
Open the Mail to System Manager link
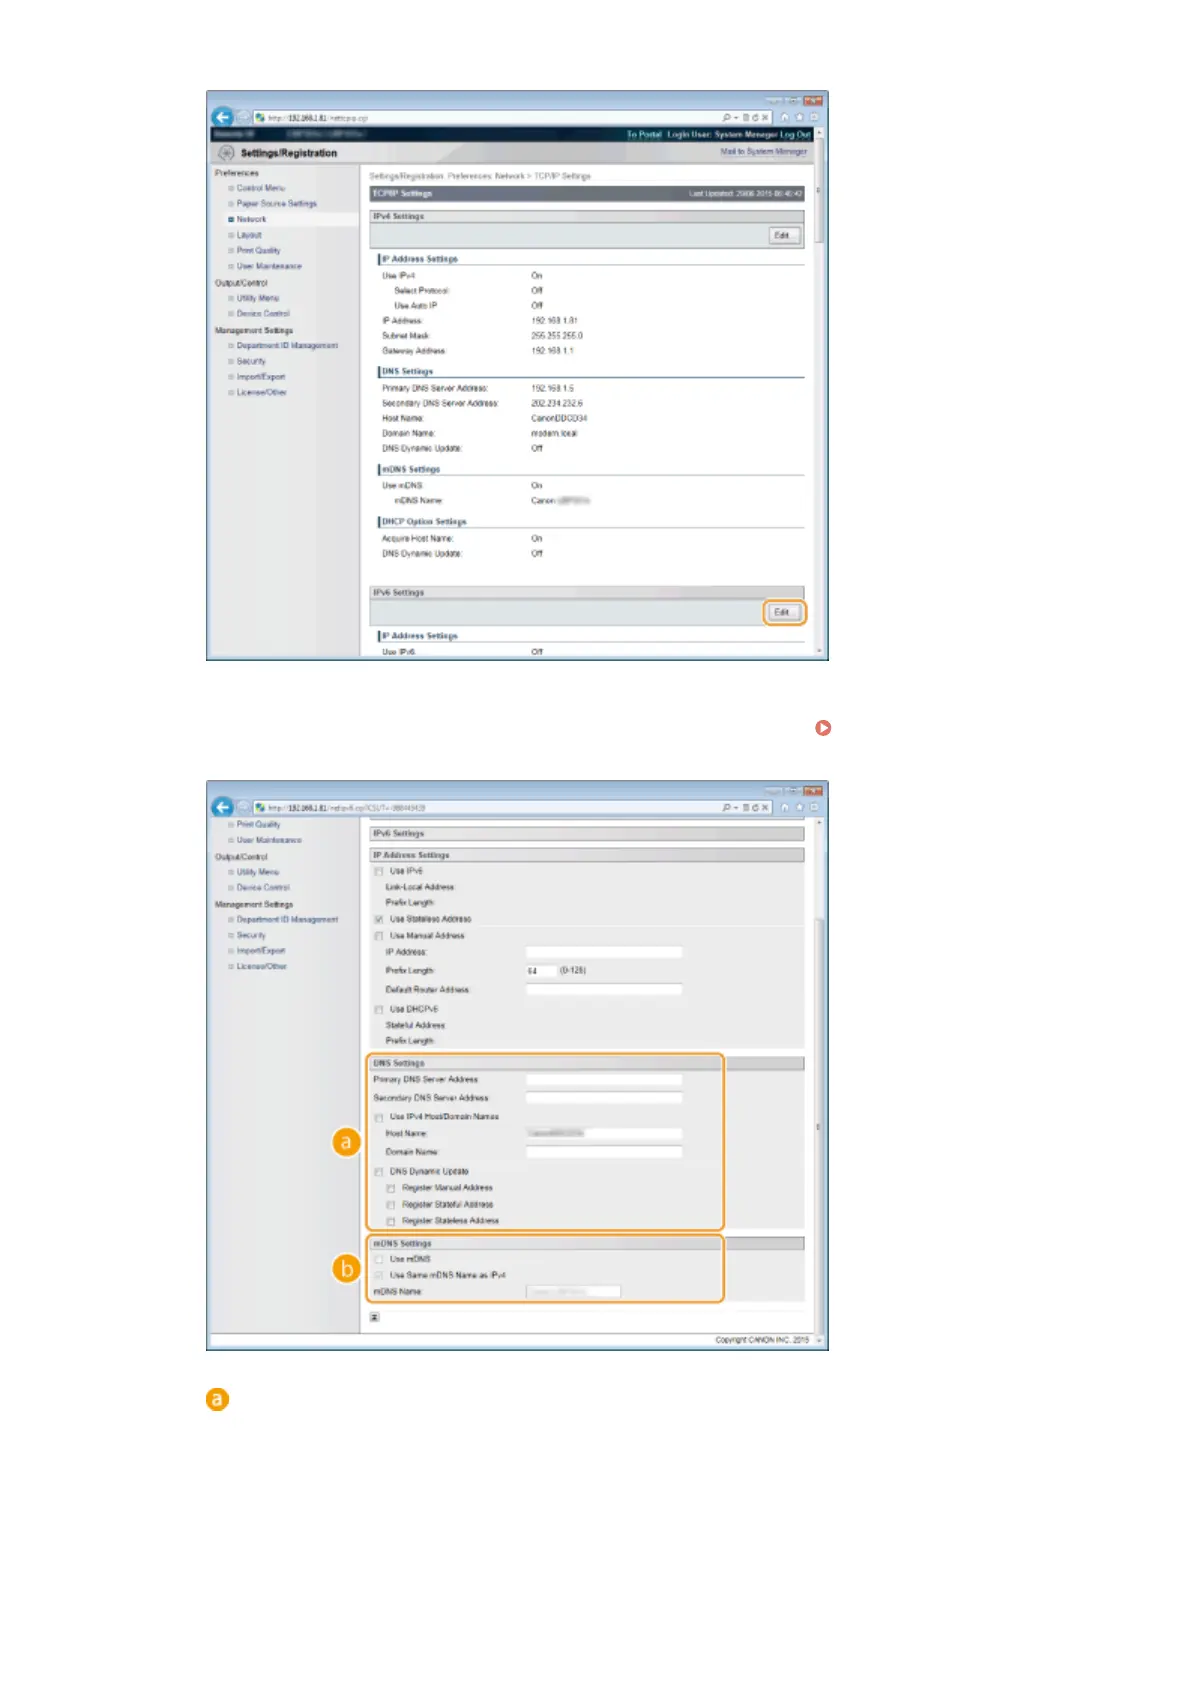[x=763, y=152]
